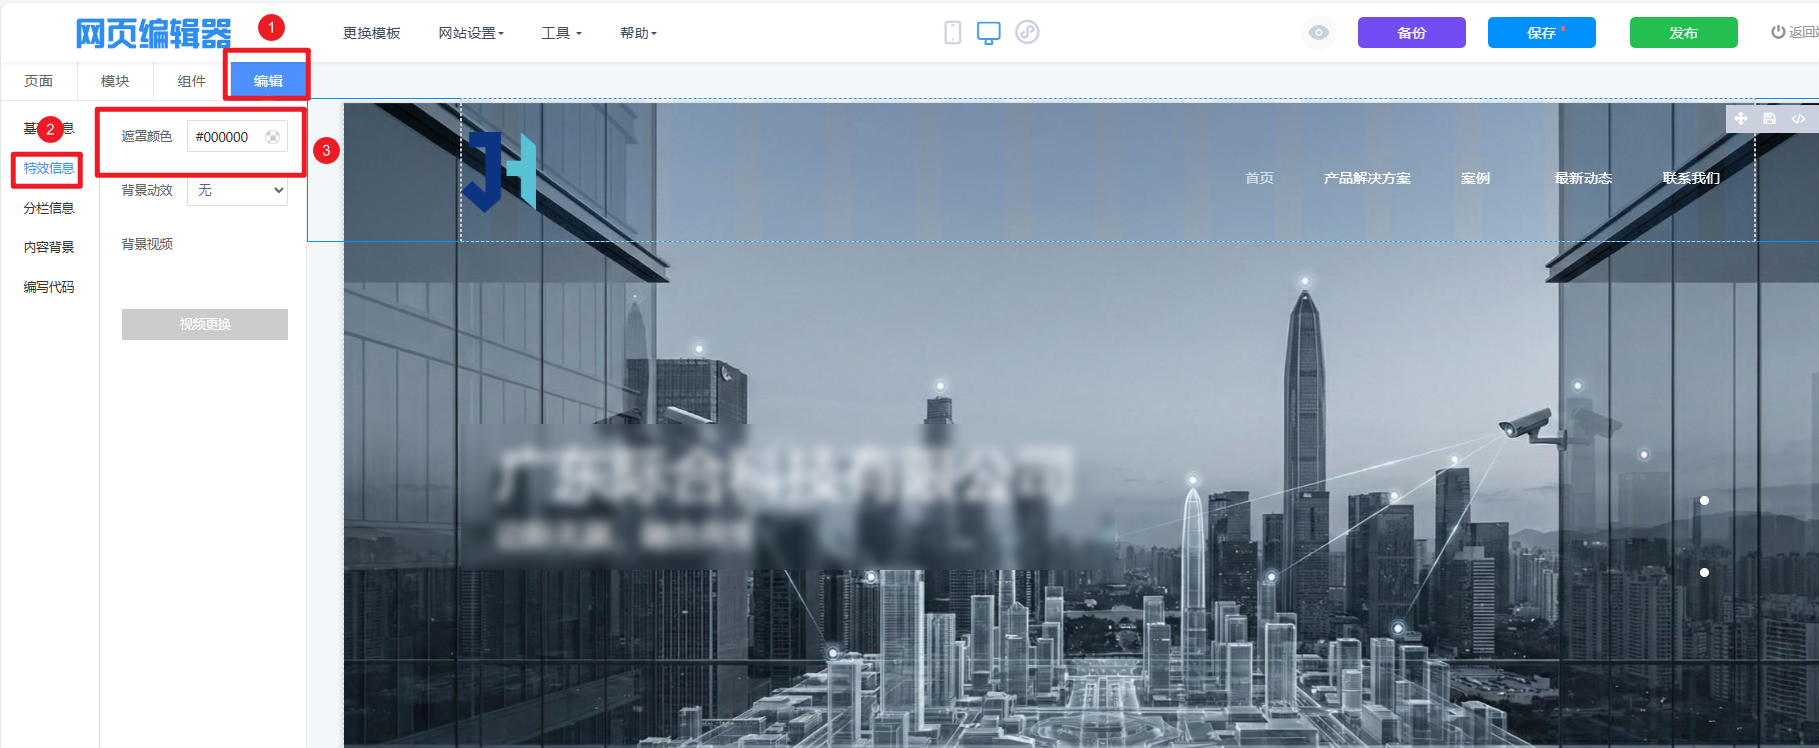Click the 背景视频 label
1819x748 pixels.
tap(147, 244)
